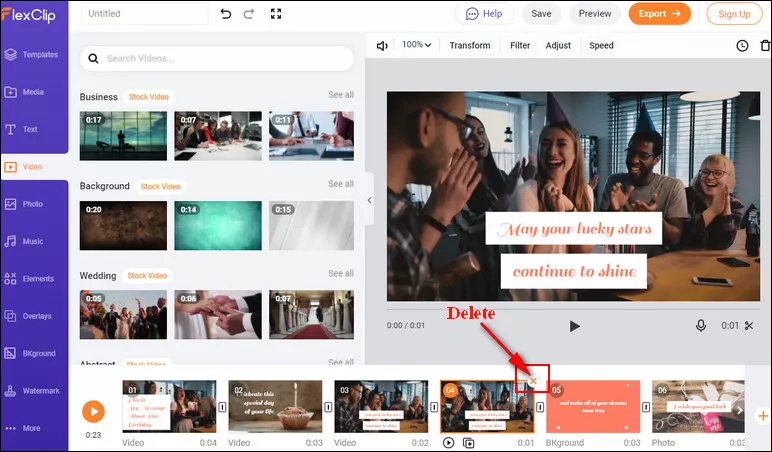Viewport: 772px width, 452px height.
Task: Open the Media sidebar panel
Action: coord(25,92)
